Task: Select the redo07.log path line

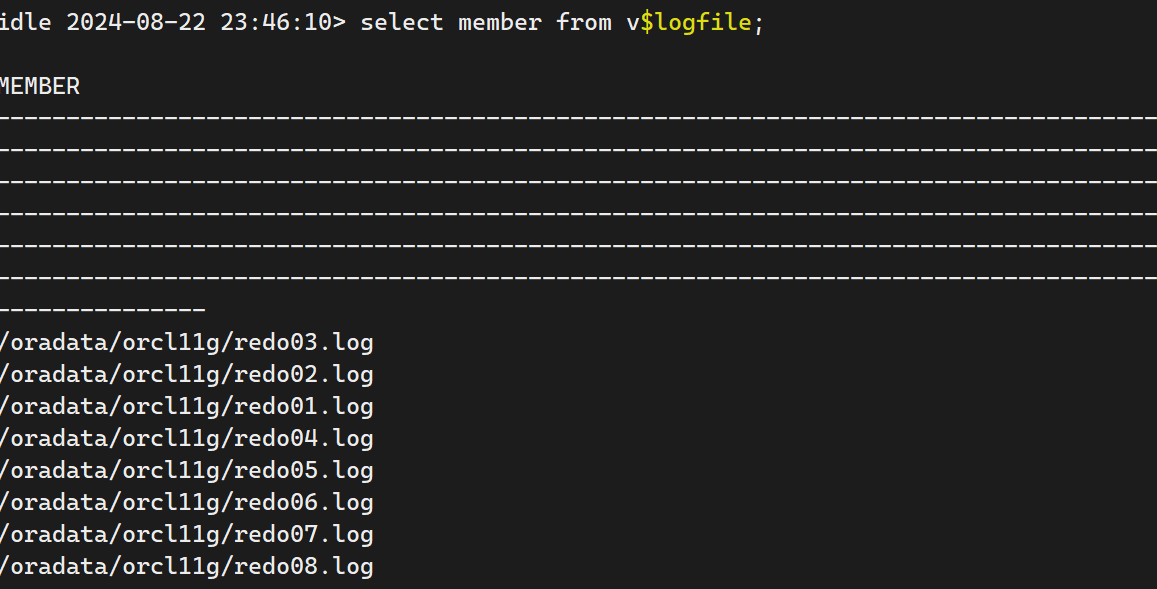Action: (x=187, y=535)
